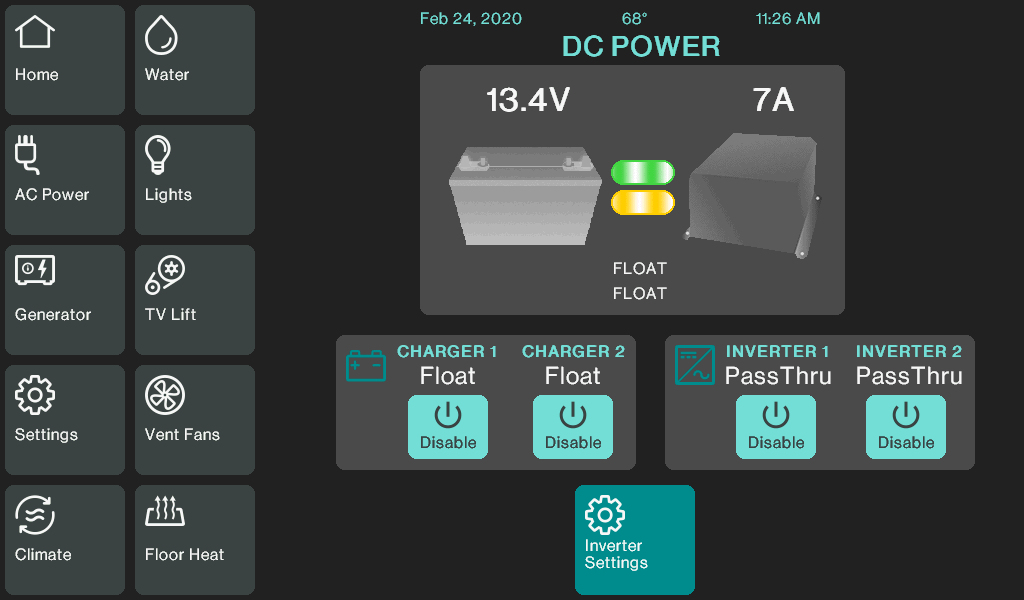Open Inverter Settings
This screenshot has width=1024, height=600.
coord(635,540)
